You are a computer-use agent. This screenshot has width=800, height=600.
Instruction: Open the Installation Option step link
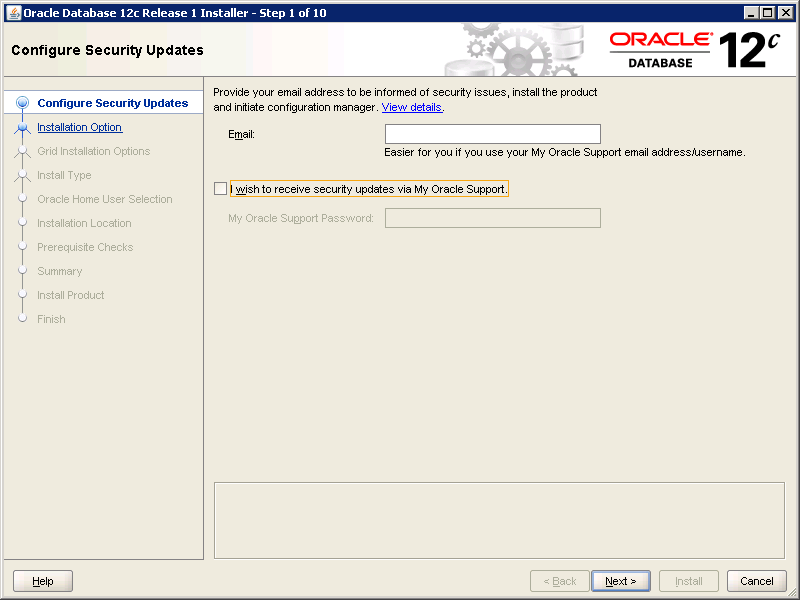pos(79,127)
